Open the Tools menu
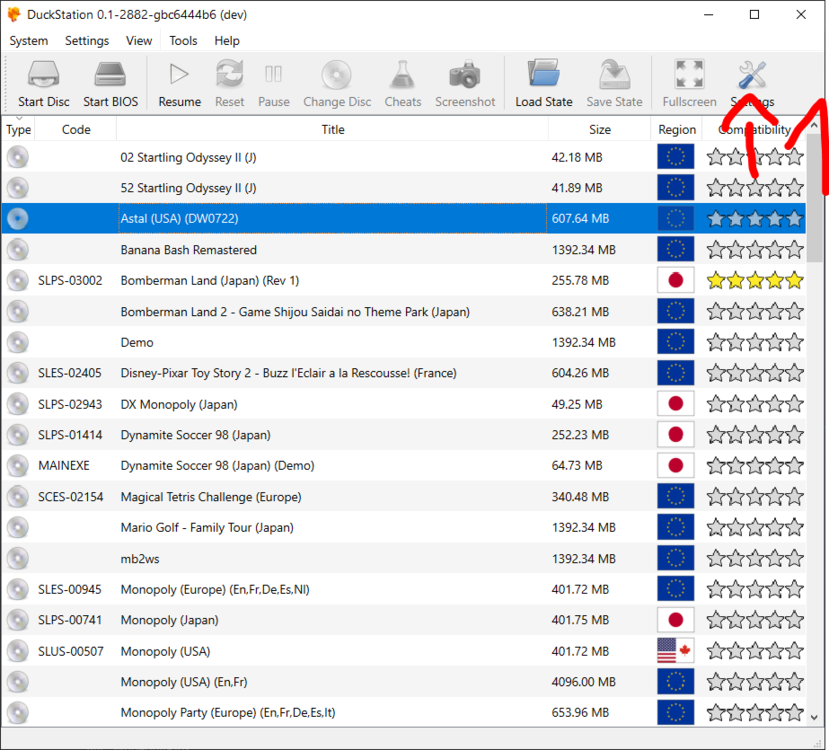The image size is (829, 750). [183, 41]
